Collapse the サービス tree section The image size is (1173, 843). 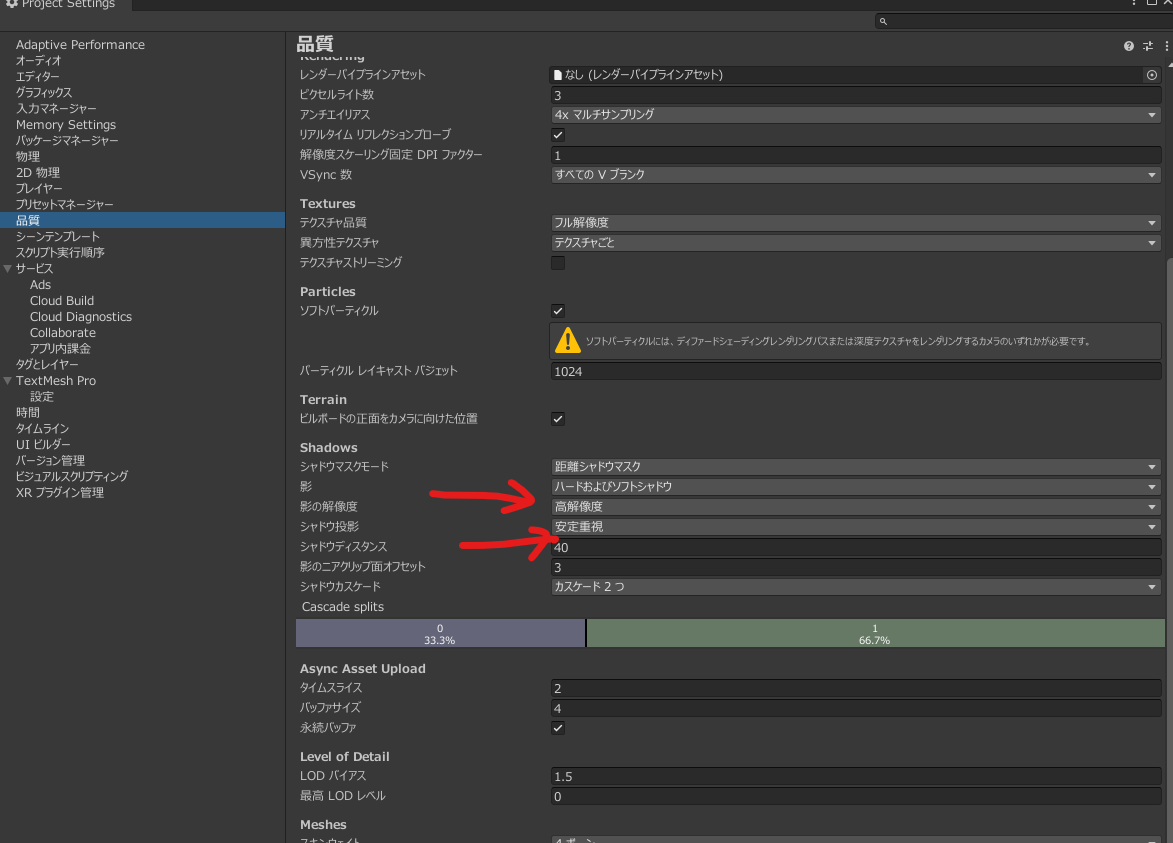(8, 268)
